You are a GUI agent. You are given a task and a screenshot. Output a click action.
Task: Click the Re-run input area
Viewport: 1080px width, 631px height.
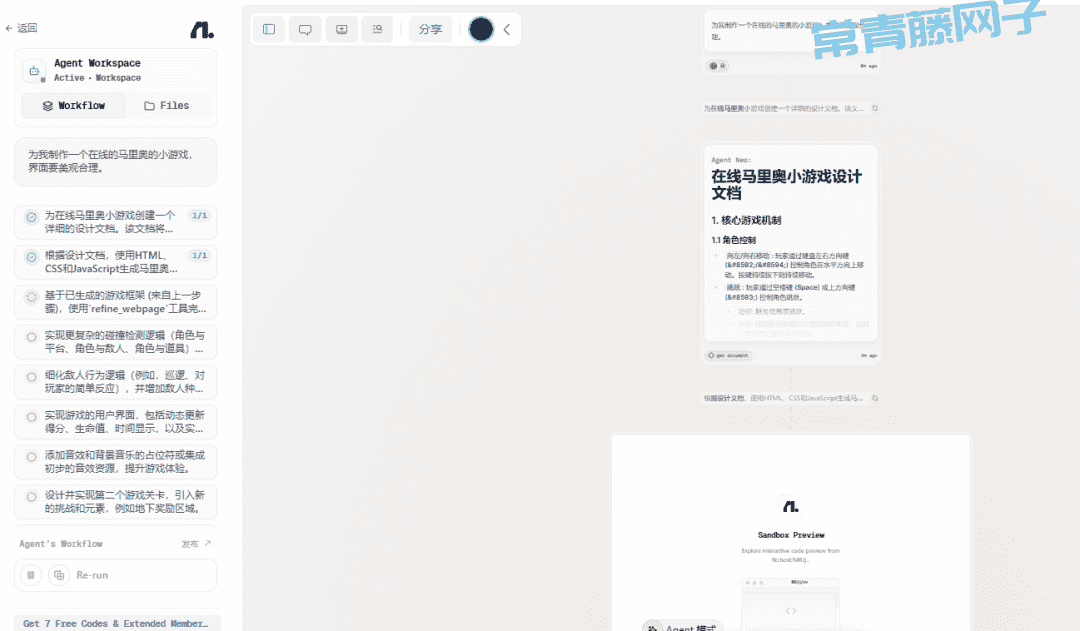116,575
